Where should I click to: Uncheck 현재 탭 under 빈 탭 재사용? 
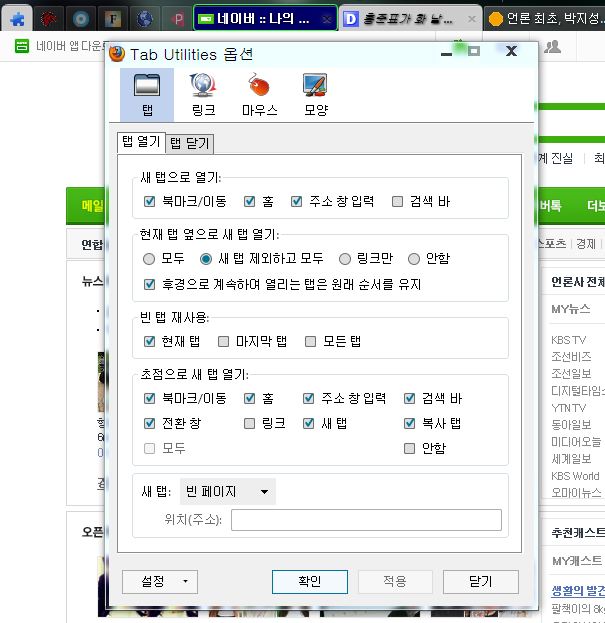[149, 341]
